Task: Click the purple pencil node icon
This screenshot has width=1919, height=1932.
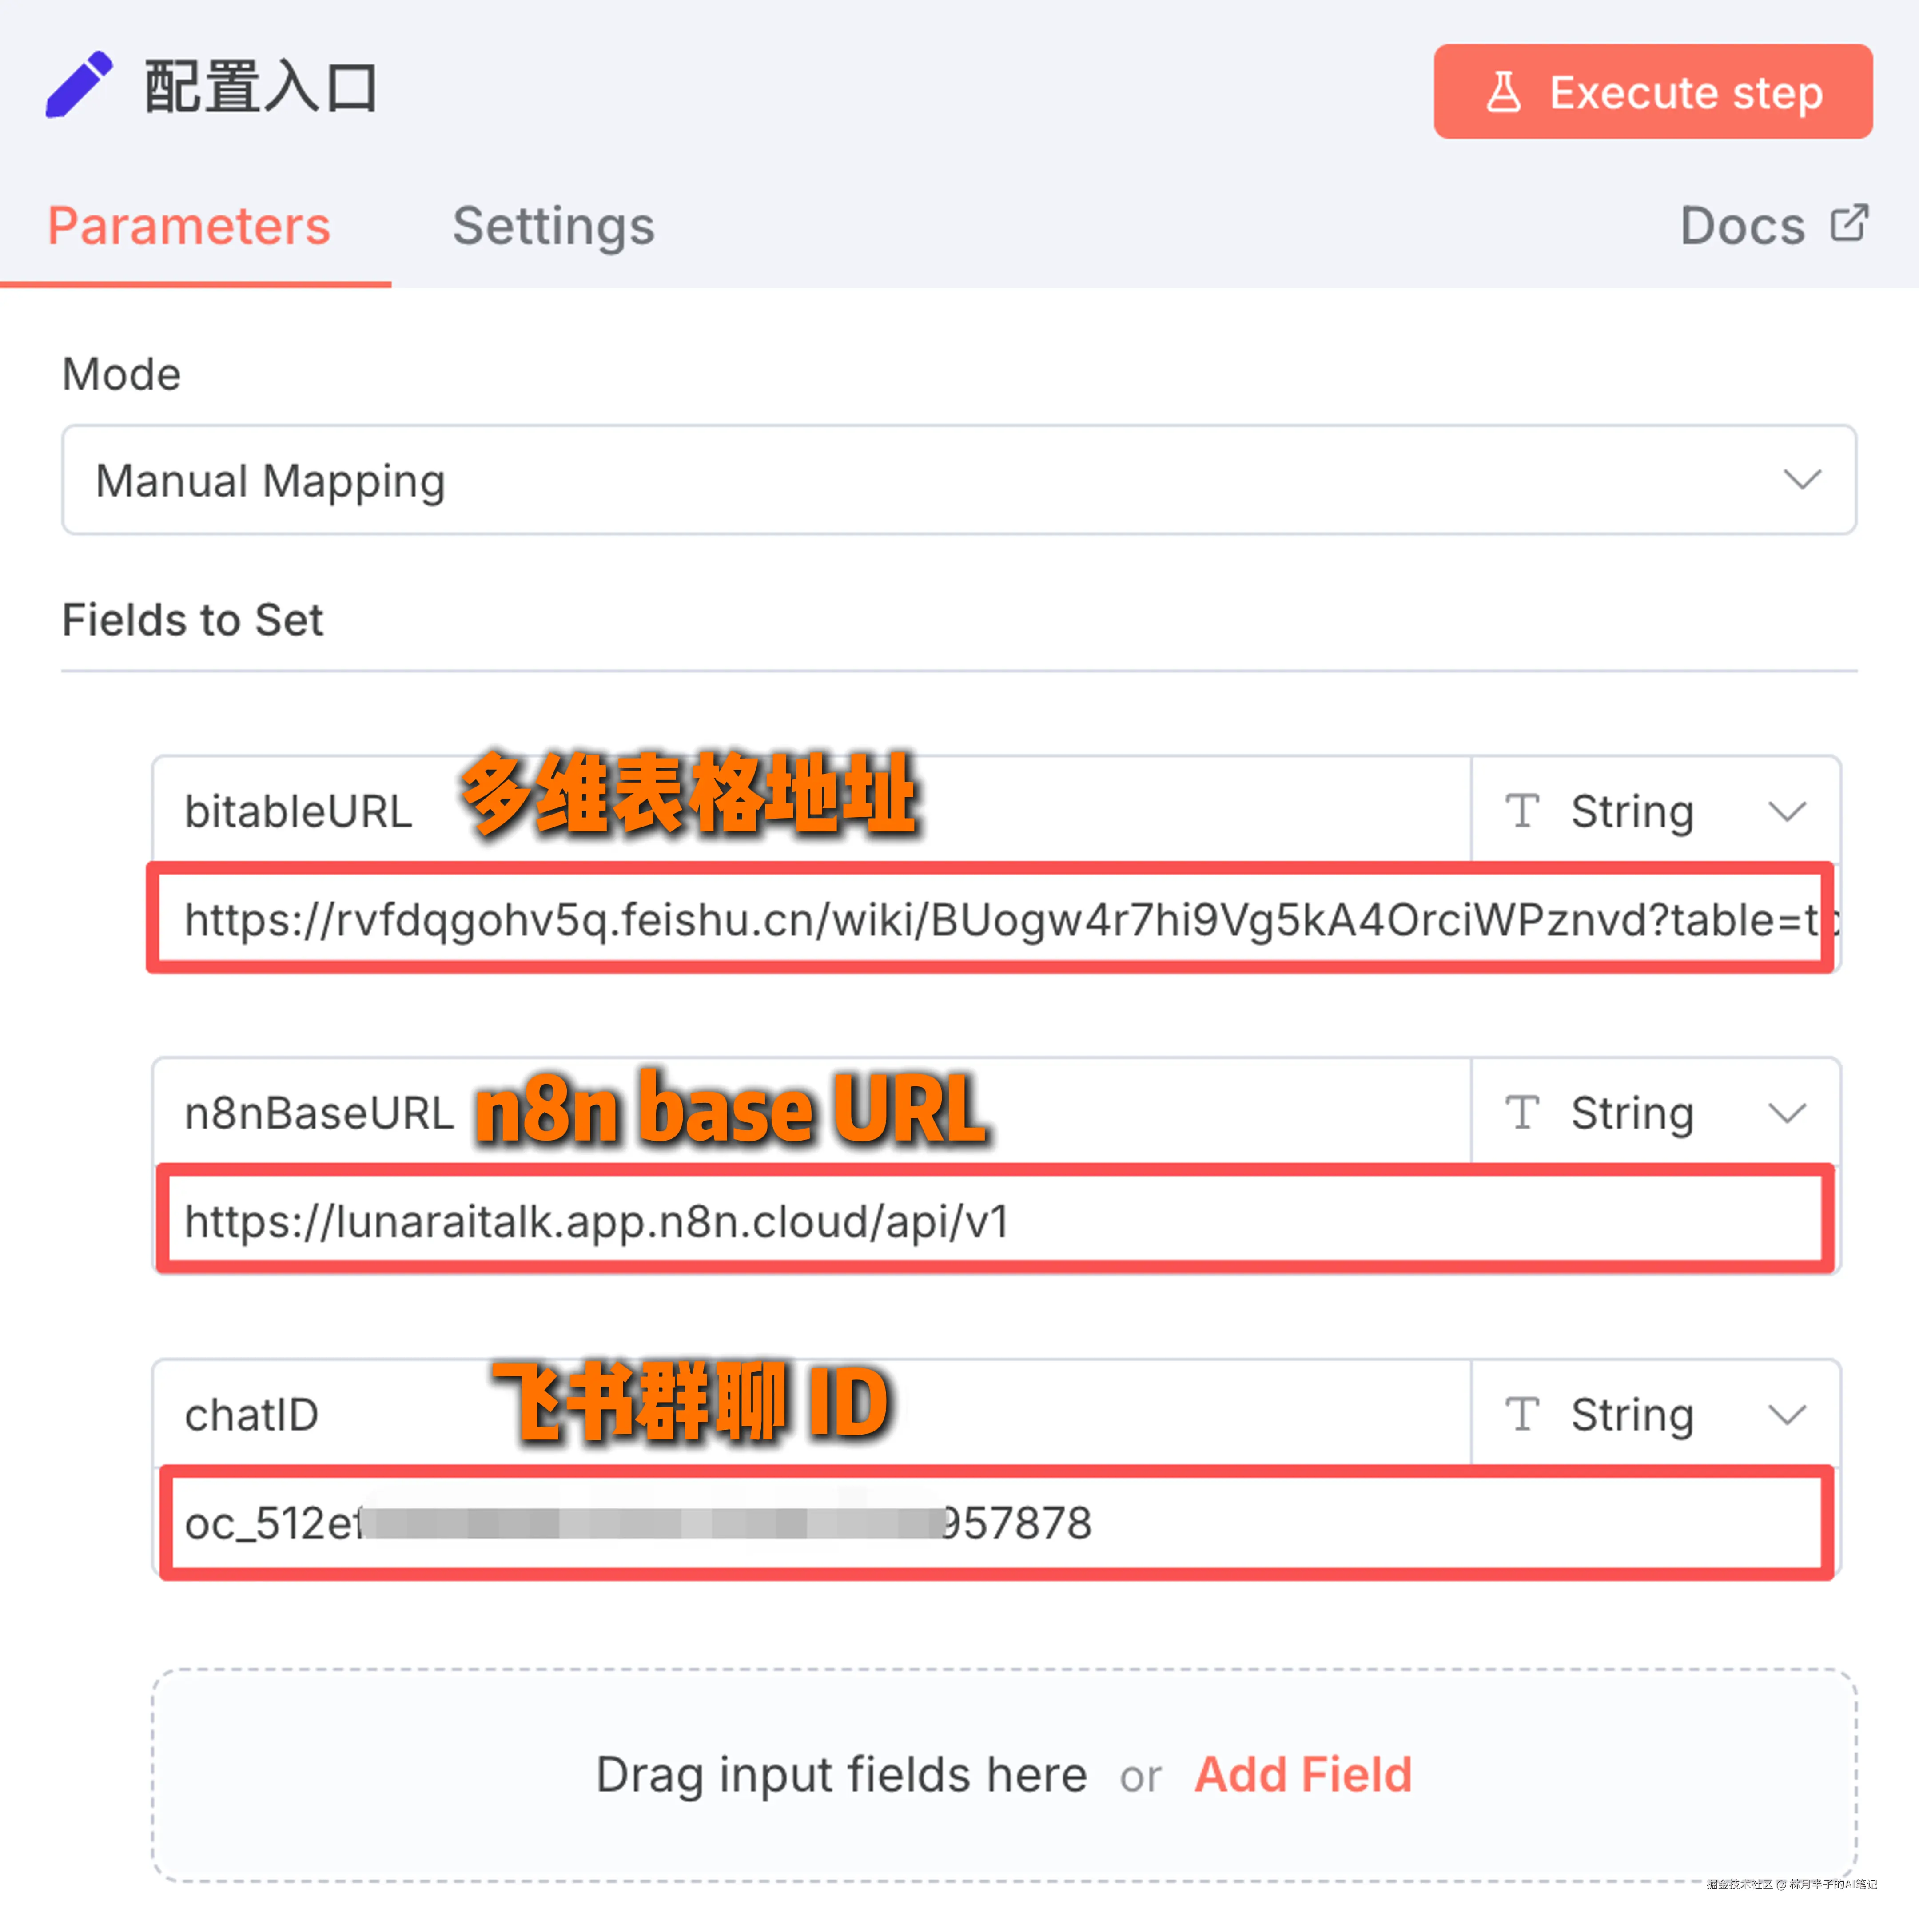Action: click(79, 85)
